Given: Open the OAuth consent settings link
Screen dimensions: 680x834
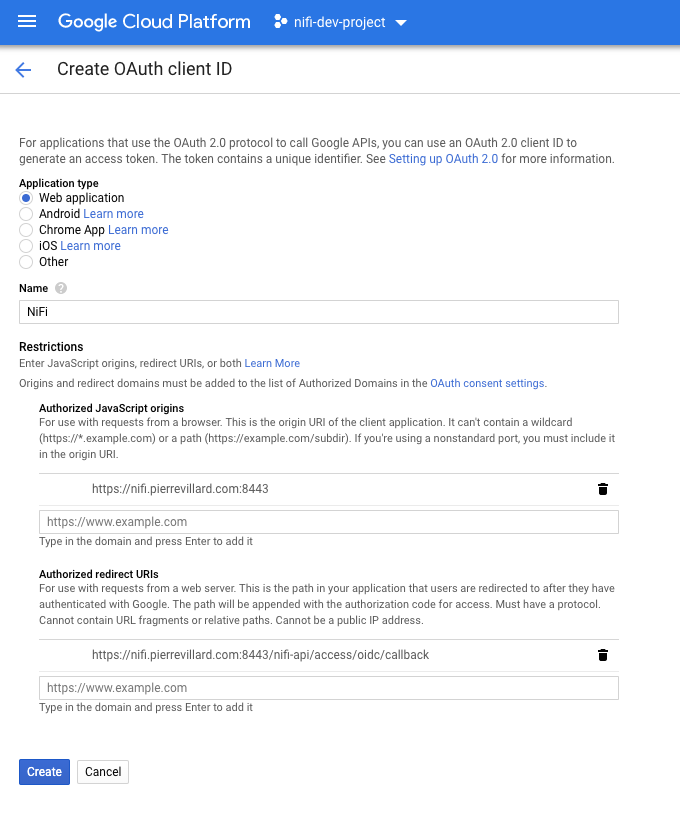Looking at the screenshot, I should [487, 383].
